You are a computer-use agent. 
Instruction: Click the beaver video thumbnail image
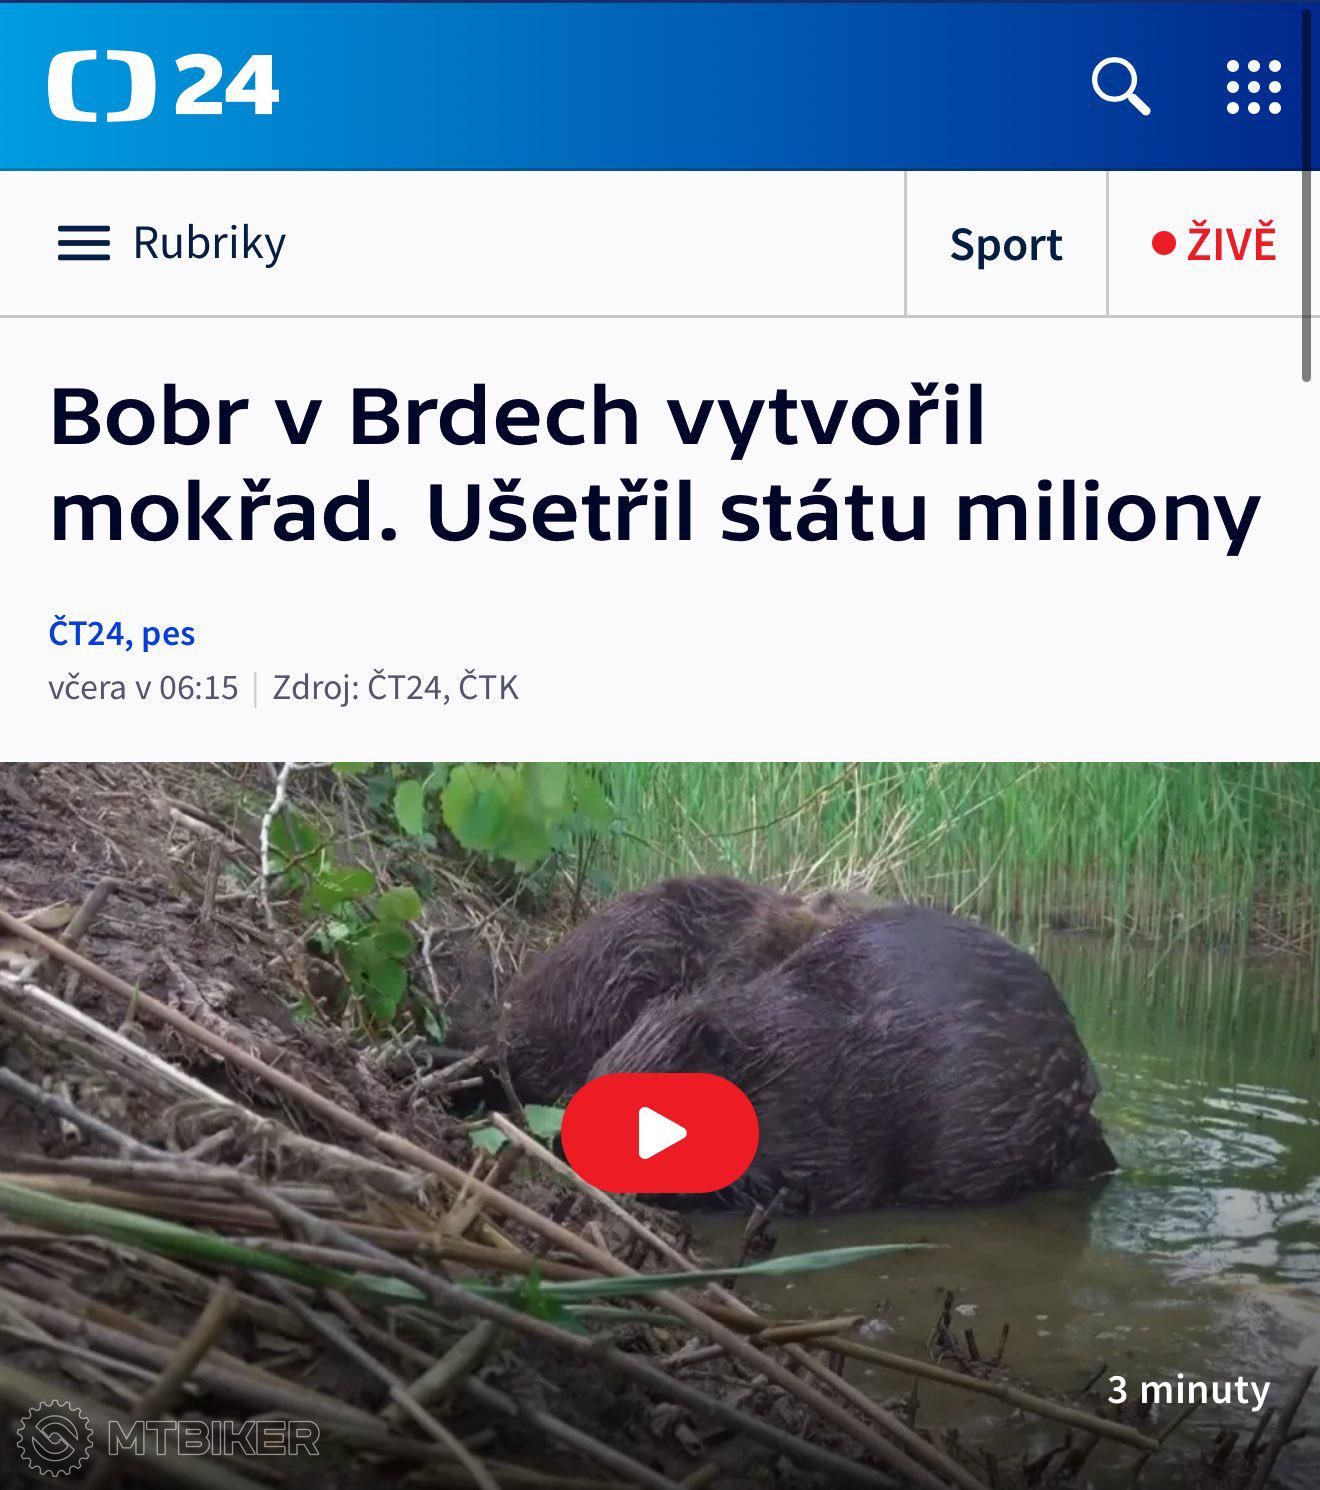tap(660, 1126)
